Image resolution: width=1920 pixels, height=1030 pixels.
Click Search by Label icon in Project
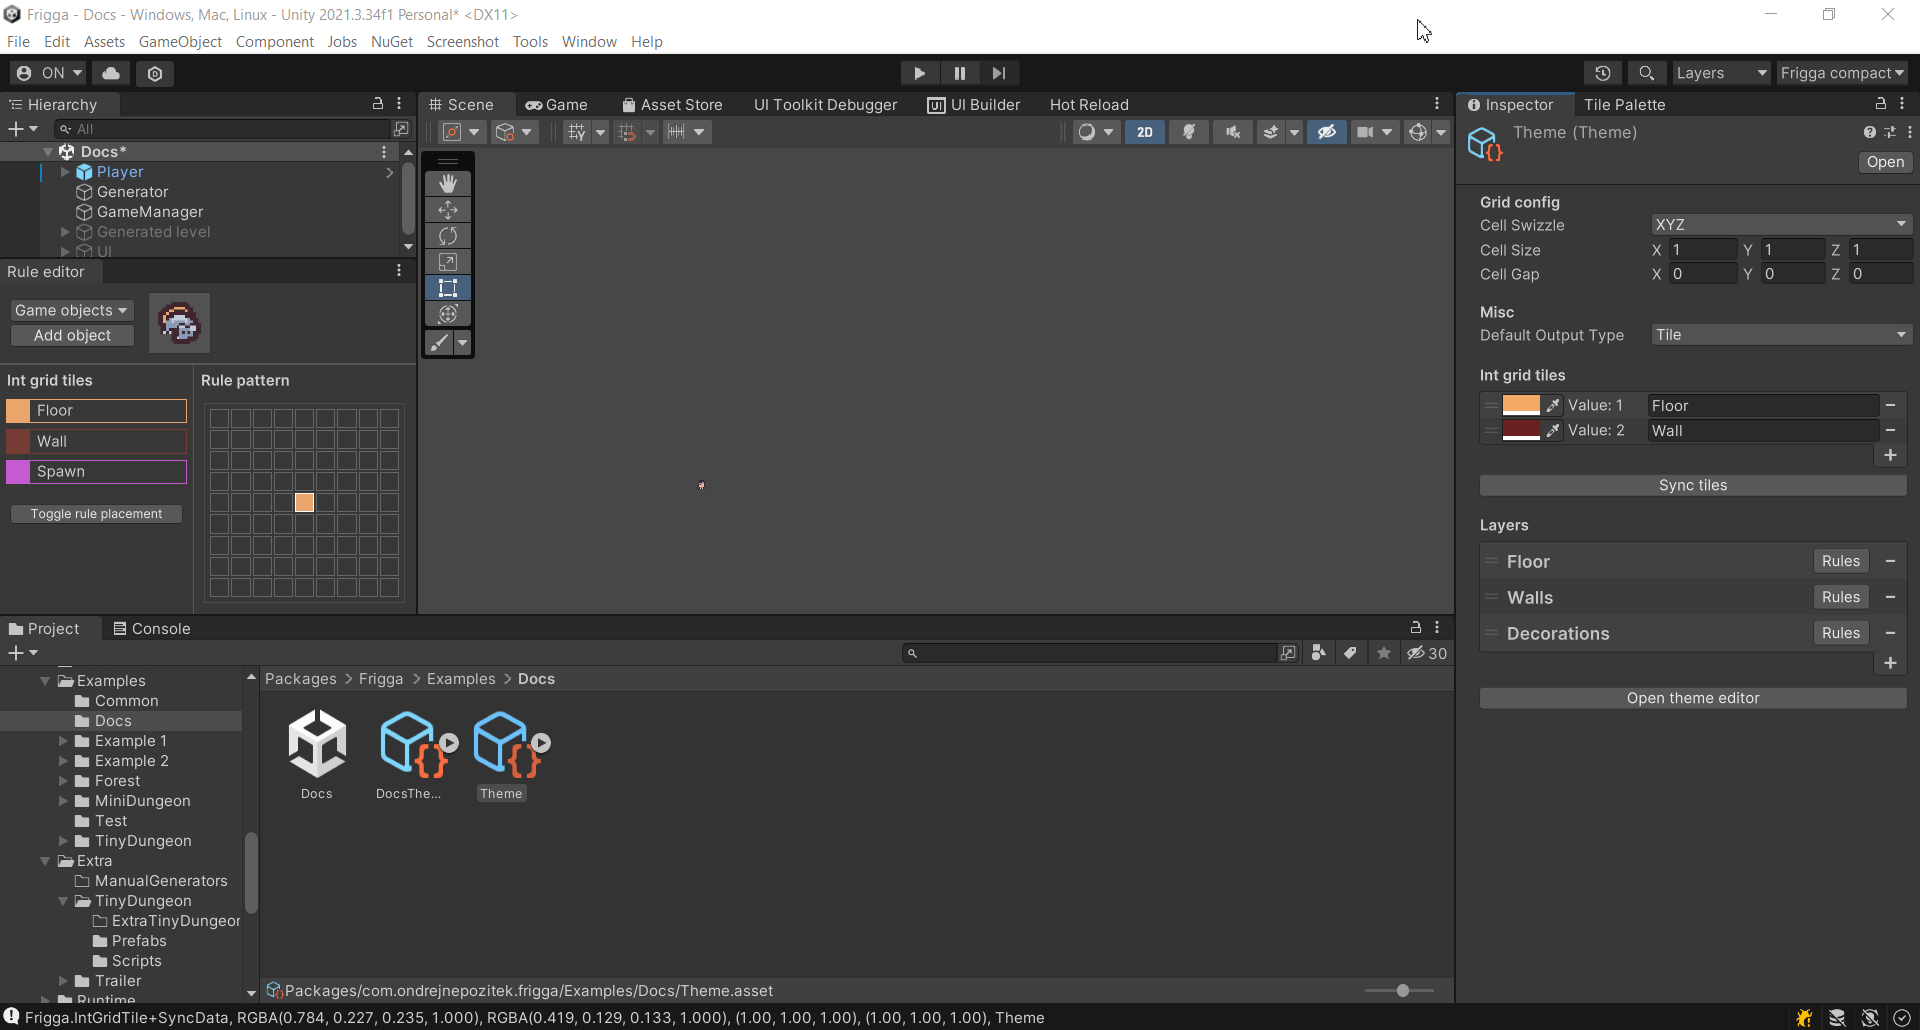pyautogui.click(x=1350, y=653)
